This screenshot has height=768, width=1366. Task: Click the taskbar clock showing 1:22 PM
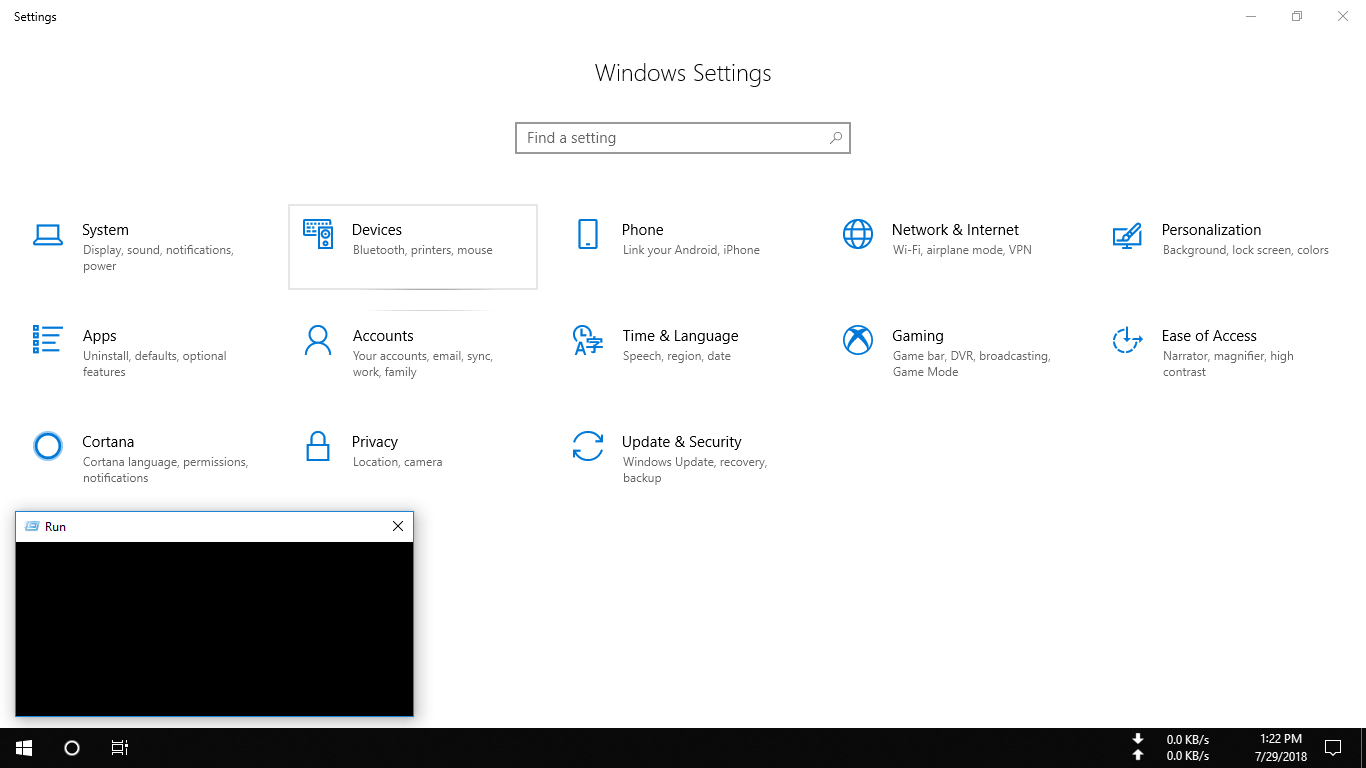pyautogui.click(x=1279, y=740)
